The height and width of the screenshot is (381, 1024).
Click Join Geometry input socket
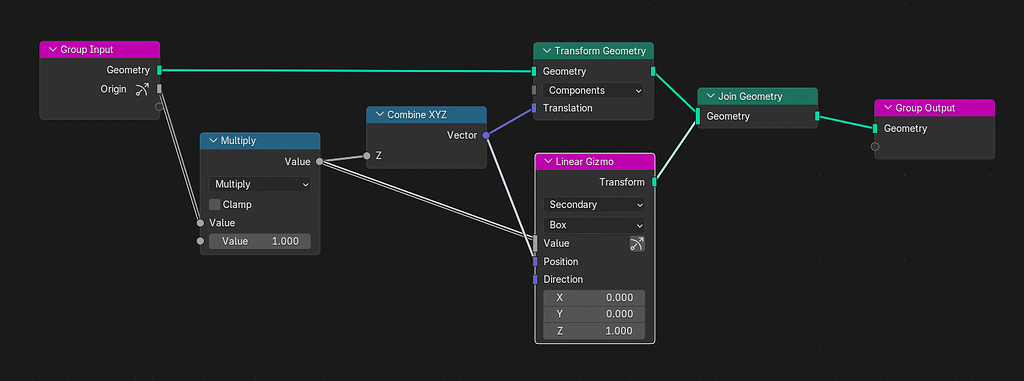698,116
